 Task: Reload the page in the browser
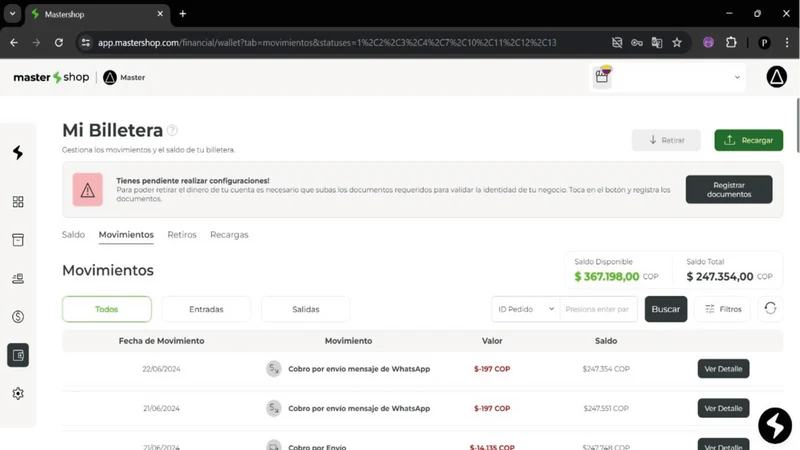point(59,43)
